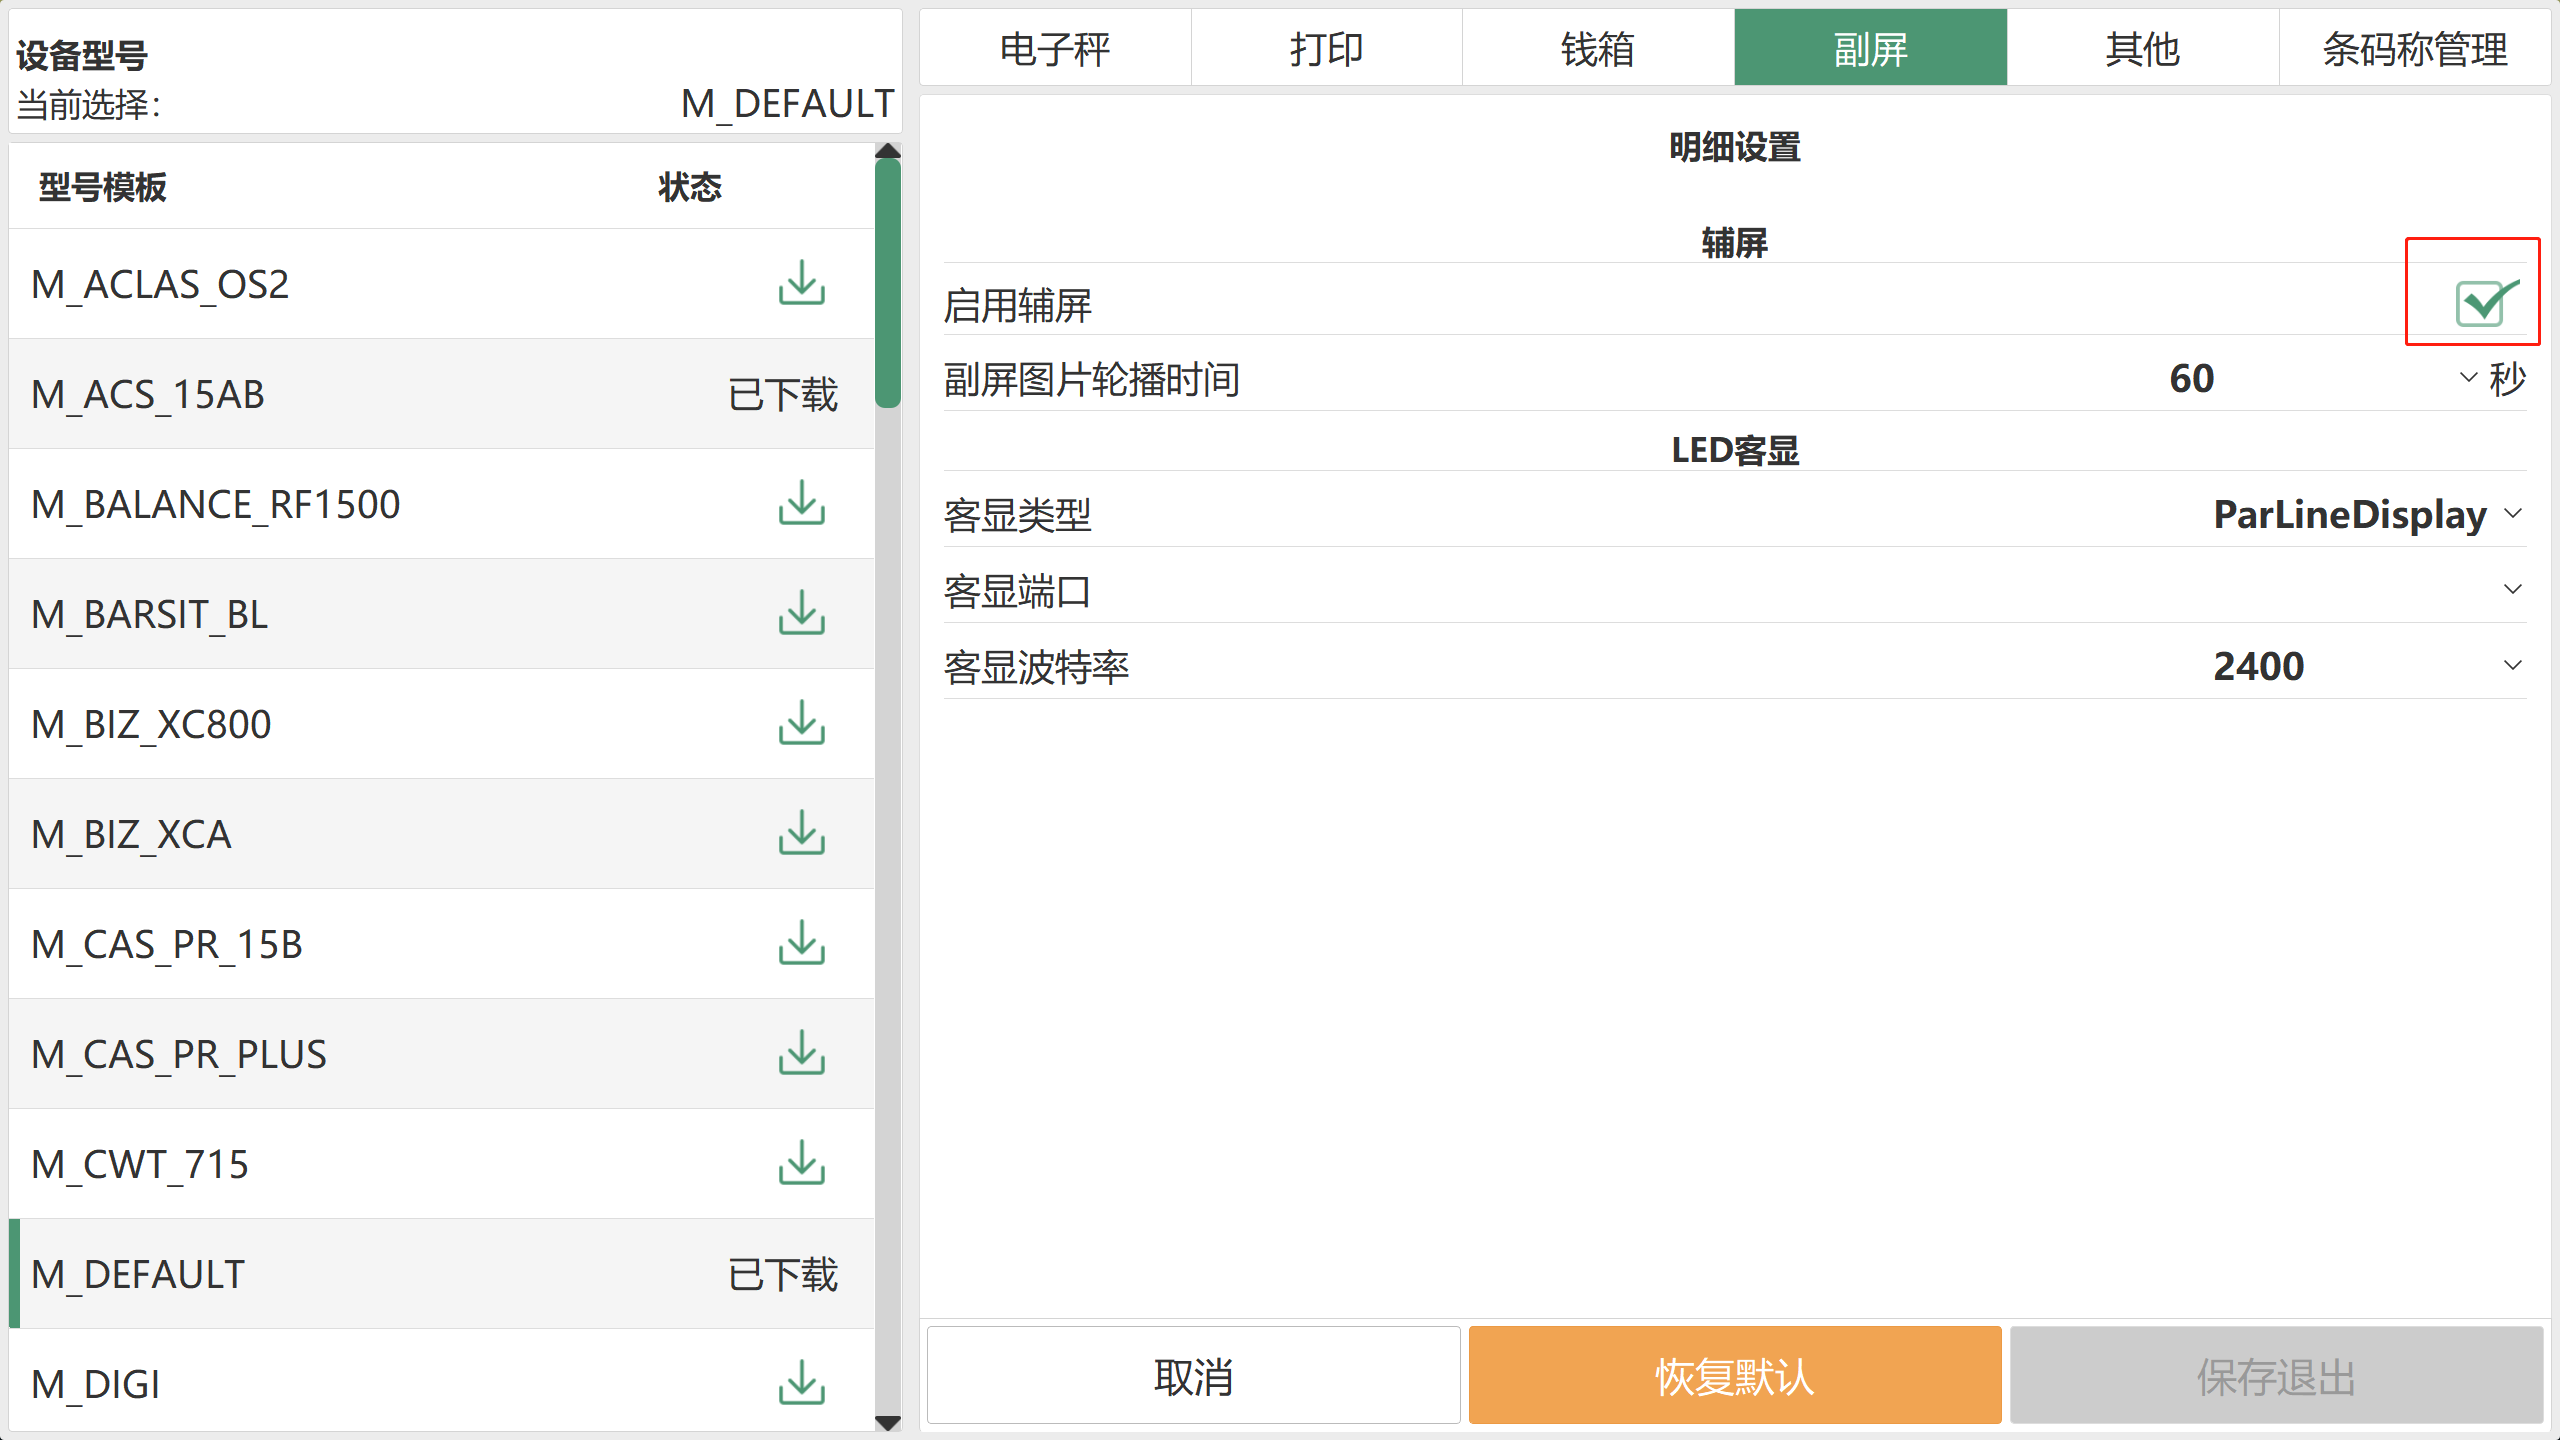Download the M_CAS_PR_15B template
Viewport: 2560px width, 1440px height.
point(801,944)
